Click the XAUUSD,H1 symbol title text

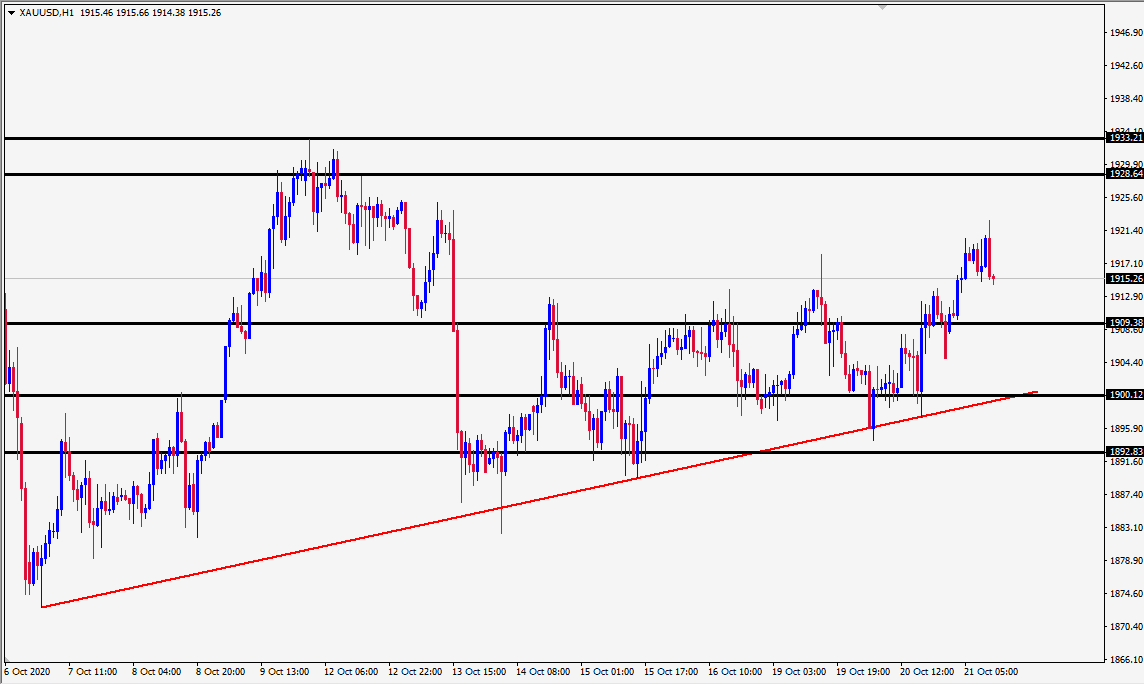(47, 13)
